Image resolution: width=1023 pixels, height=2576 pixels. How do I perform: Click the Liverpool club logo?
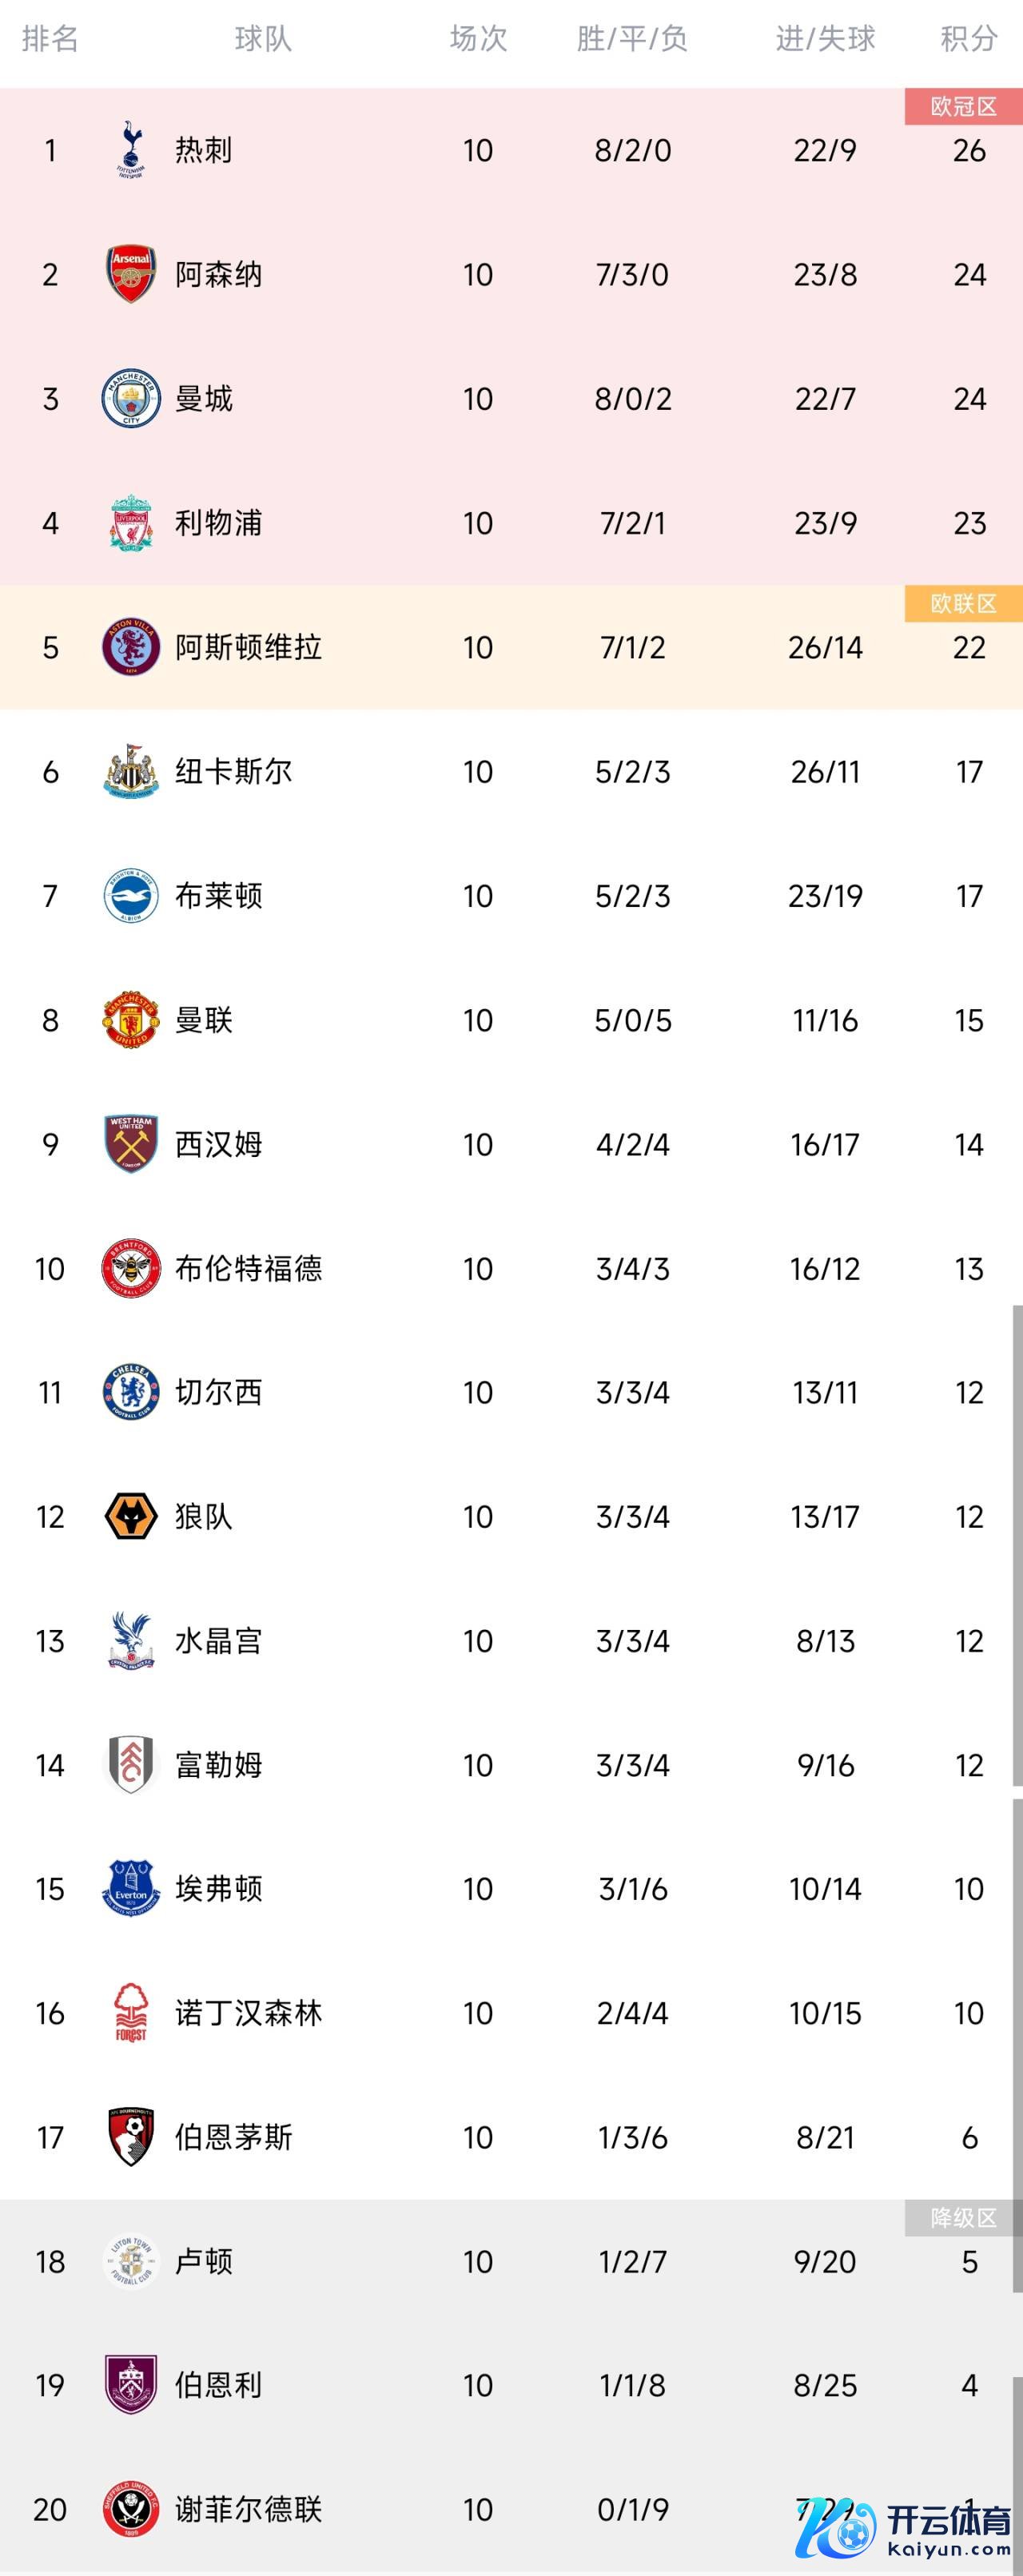click(x=131, y=523)
